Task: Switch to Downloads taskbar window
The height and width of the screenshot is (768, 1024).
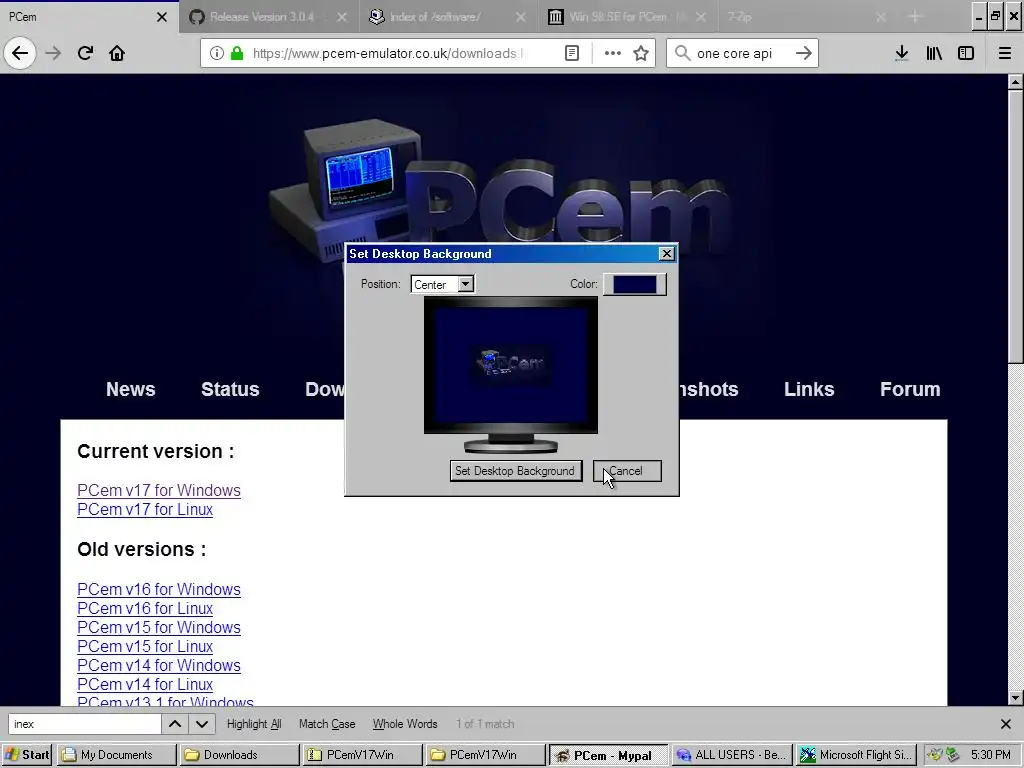Action: click(239, 755)
